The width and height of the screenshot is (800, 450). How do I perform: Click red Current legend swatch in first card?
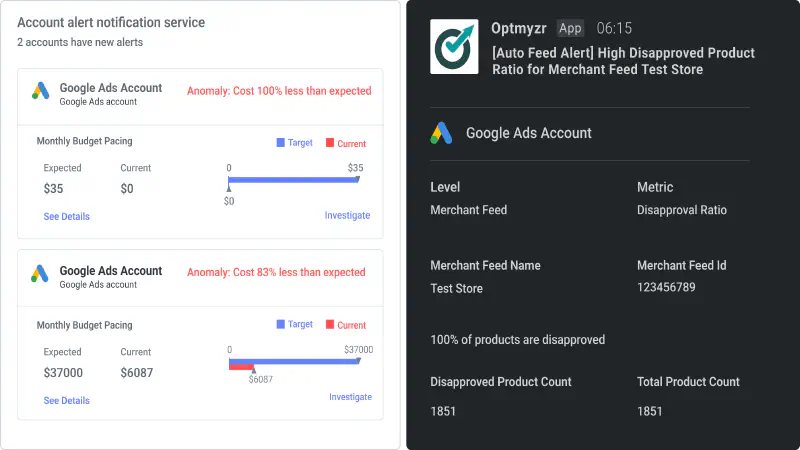point(330,143)
